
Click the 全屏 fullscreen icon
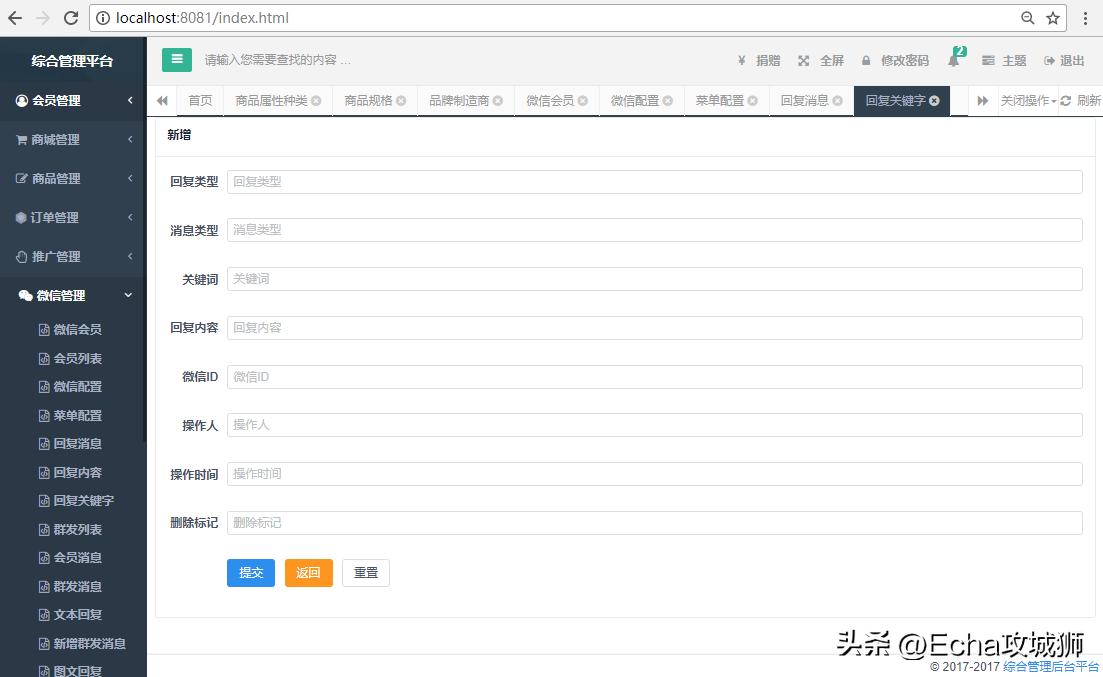click(x=803, y=60)
